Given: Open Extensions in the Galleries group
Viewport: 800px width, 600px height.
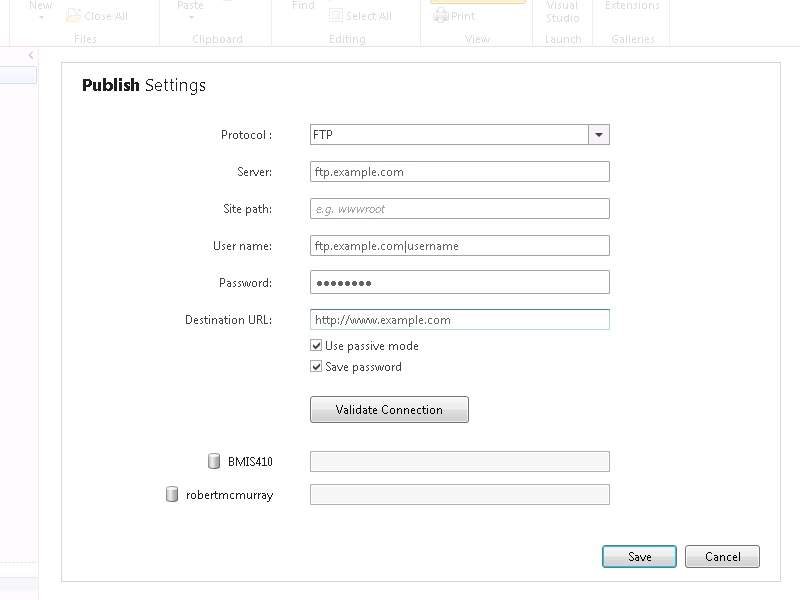Looking at the screenshot, I should coord(632,6).
